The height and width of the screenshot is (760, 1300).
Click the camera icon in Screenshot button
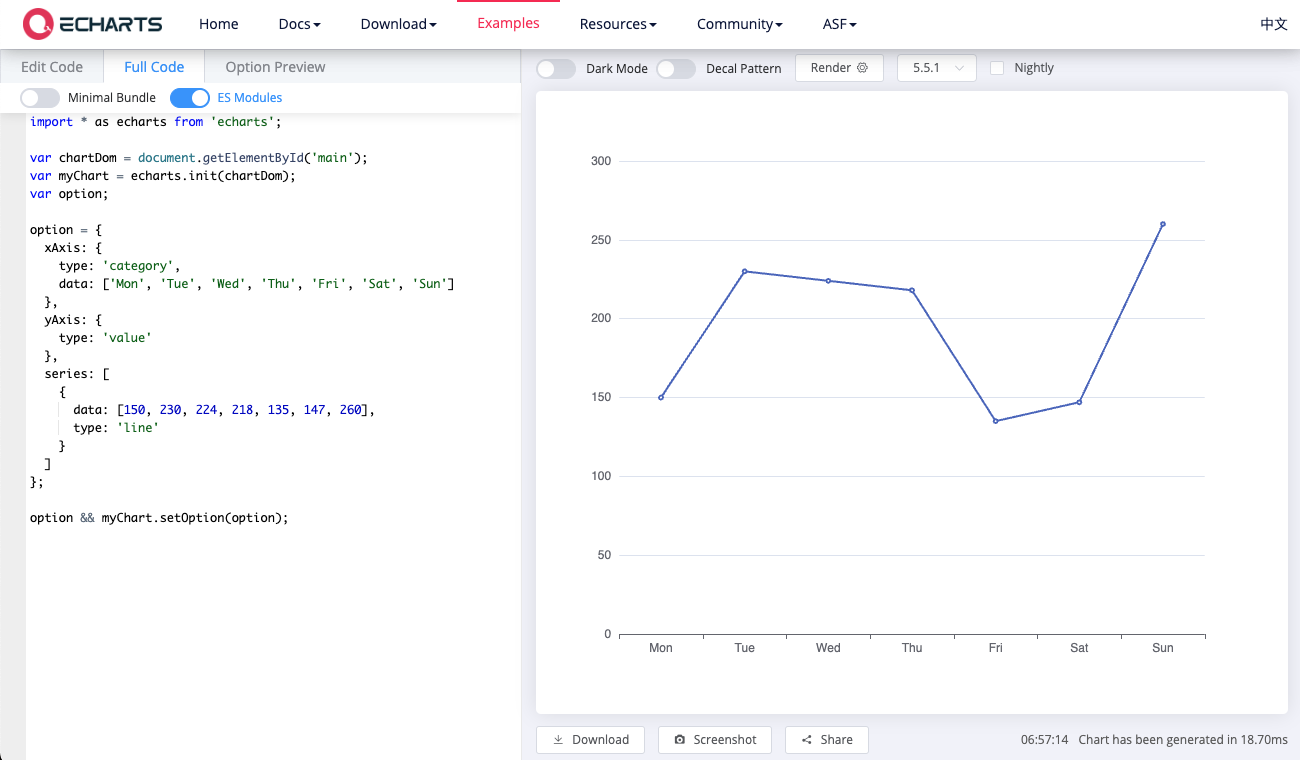pyautogui.click(x=680, y=740)
